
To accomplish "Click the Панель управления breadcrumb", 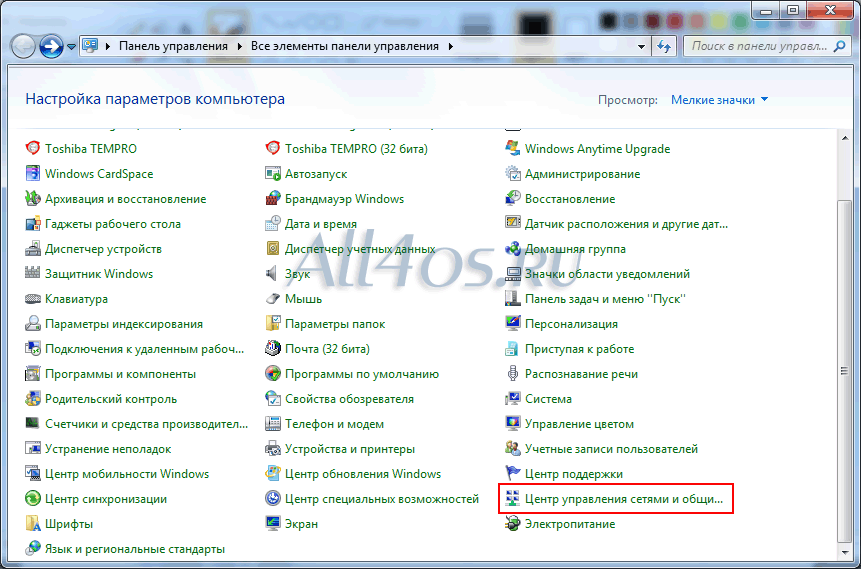I will 174,46.
